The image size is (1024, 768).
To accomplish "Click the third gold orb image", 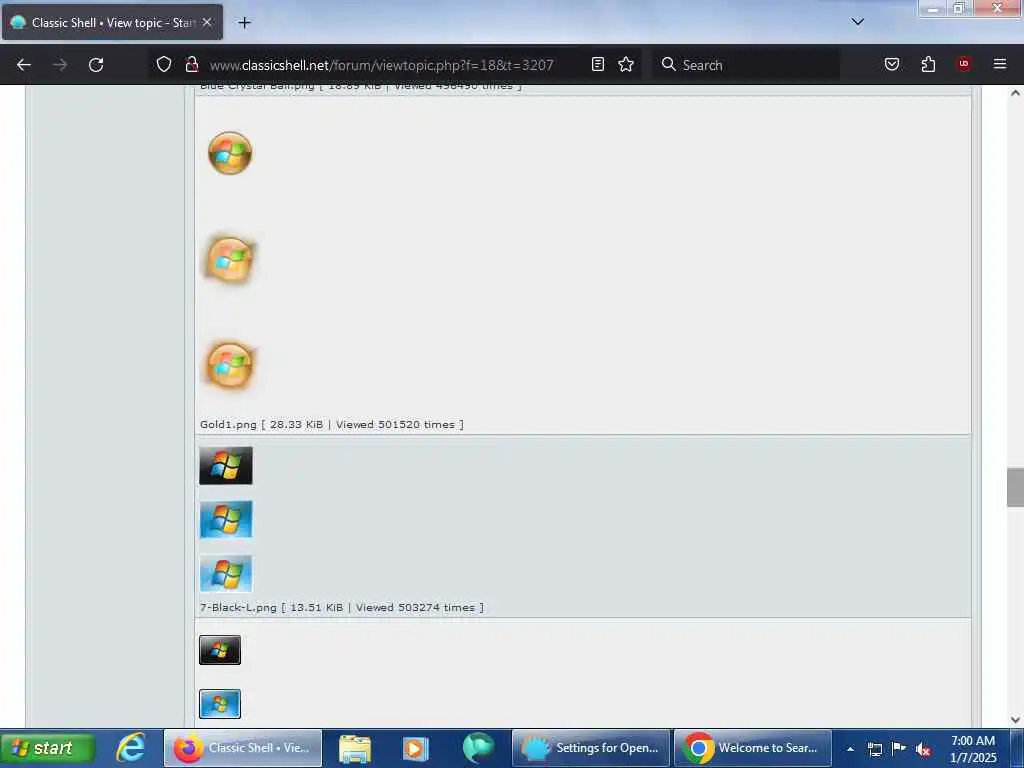I will pos(230,365).
